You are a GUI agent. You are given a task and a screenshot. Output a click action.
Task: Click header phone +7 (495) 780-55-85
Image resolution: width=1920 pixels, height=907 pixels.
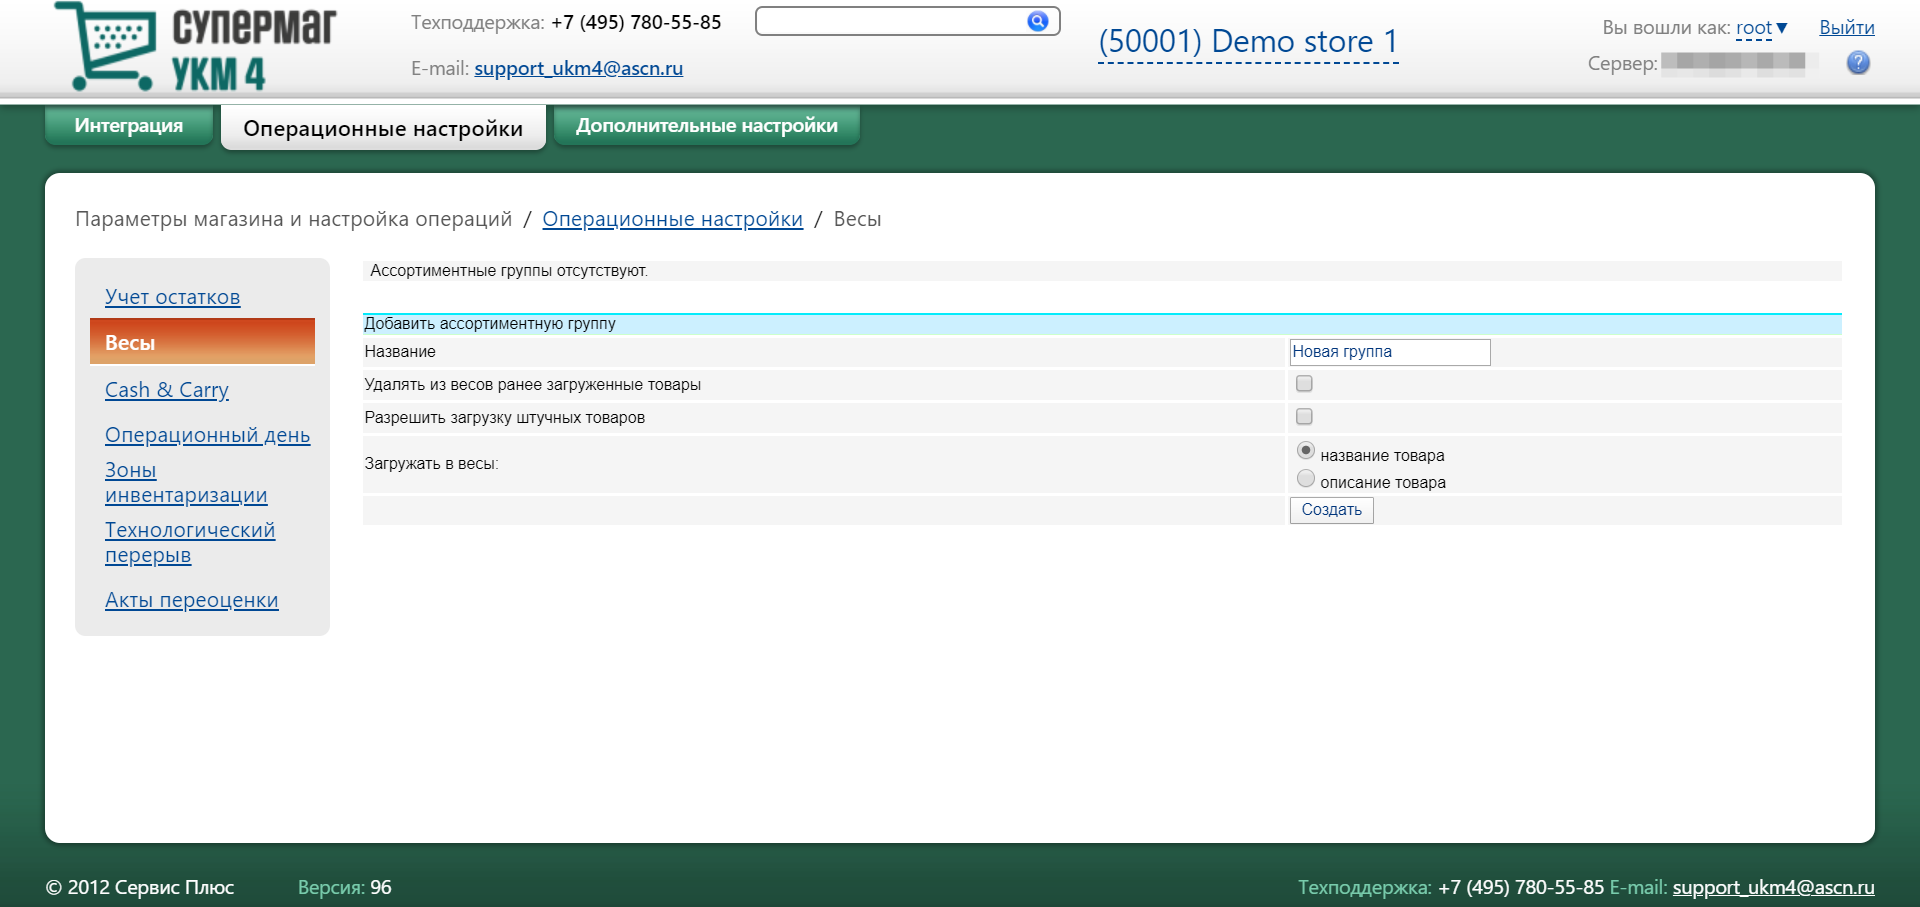[636, 22]
